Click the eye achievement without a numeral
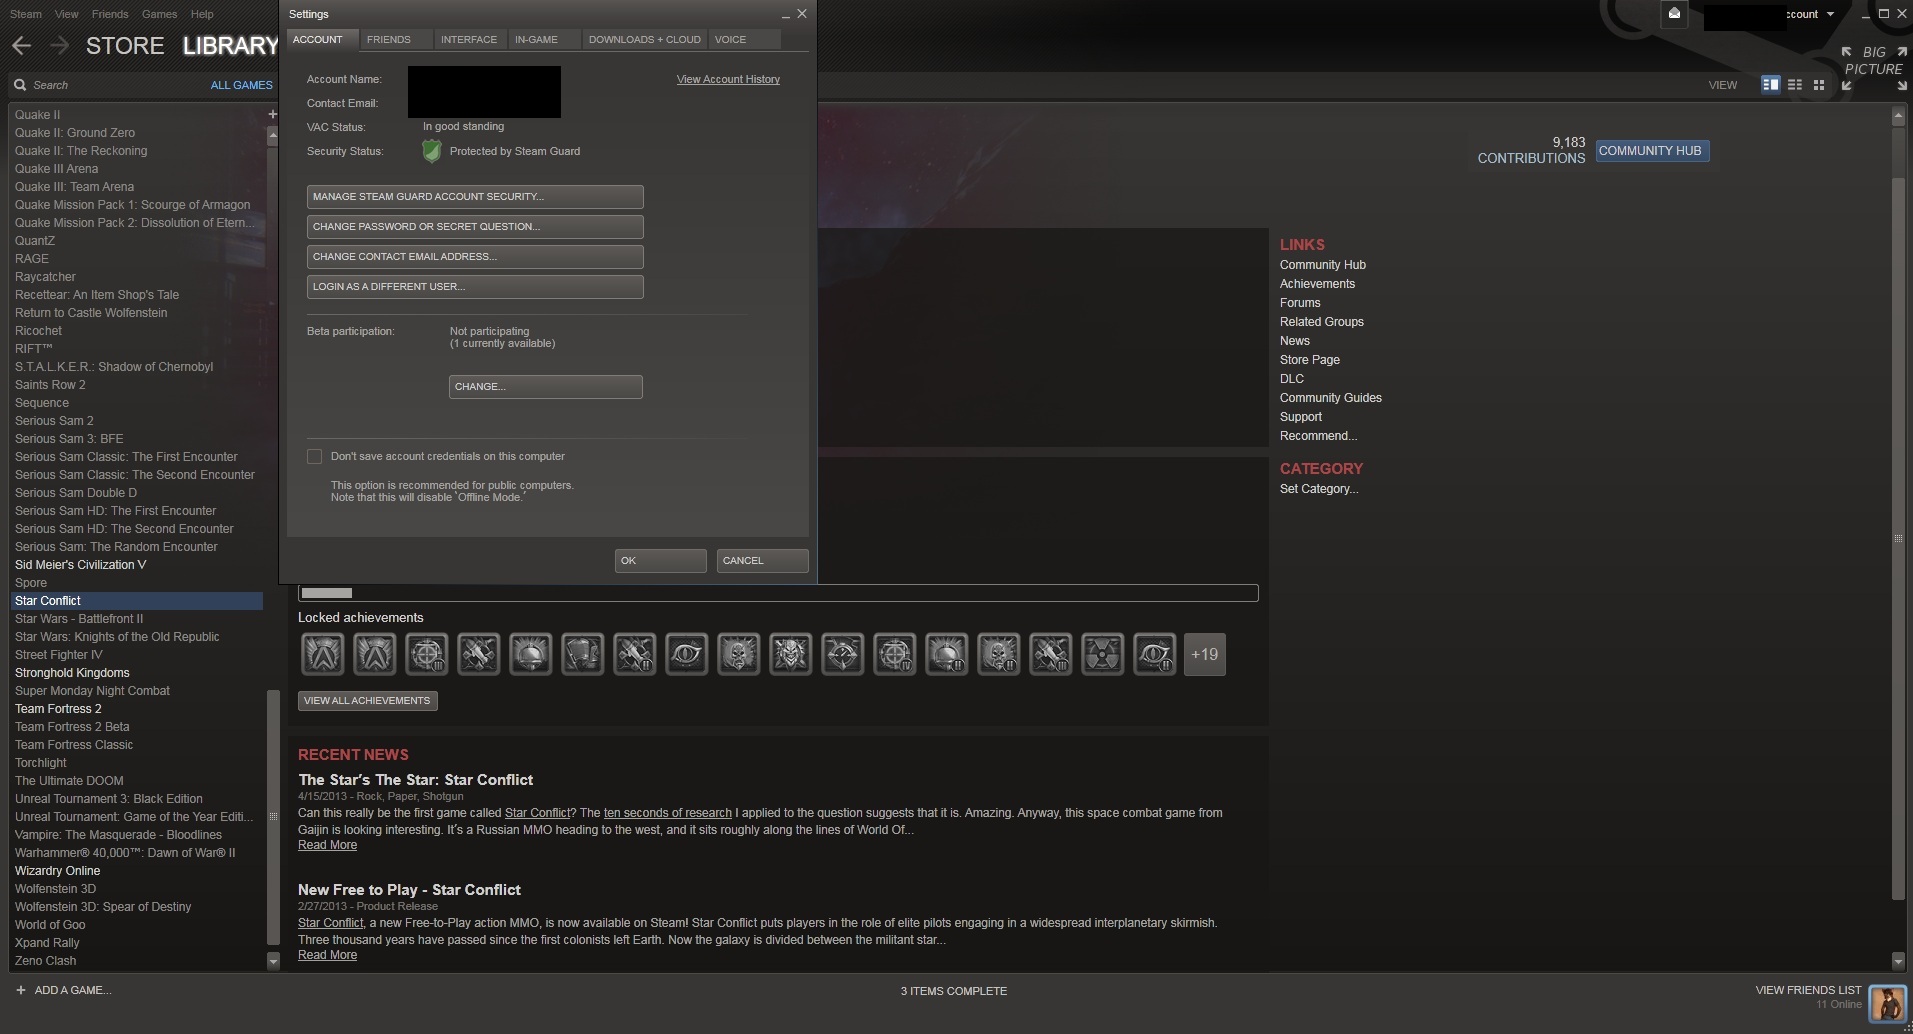 (x=686, y=654)
